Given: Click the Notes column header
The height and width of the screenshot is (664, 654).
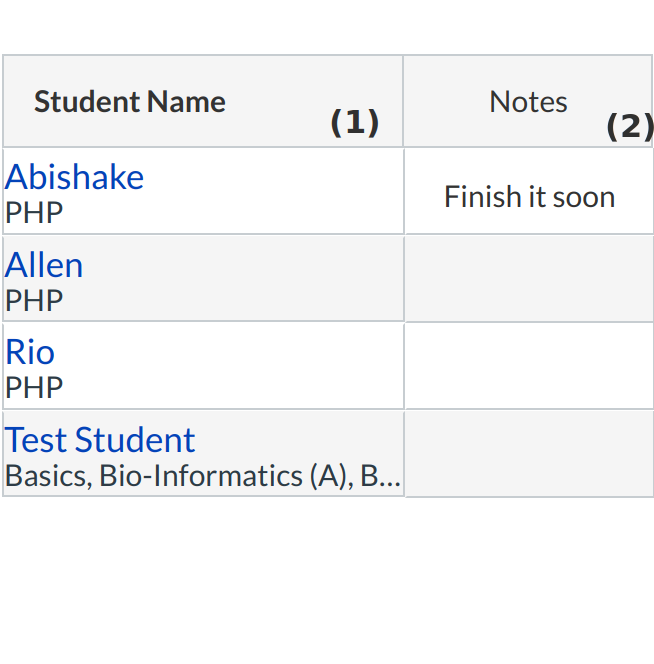Looking at the screenshot, I should [528, 102].
